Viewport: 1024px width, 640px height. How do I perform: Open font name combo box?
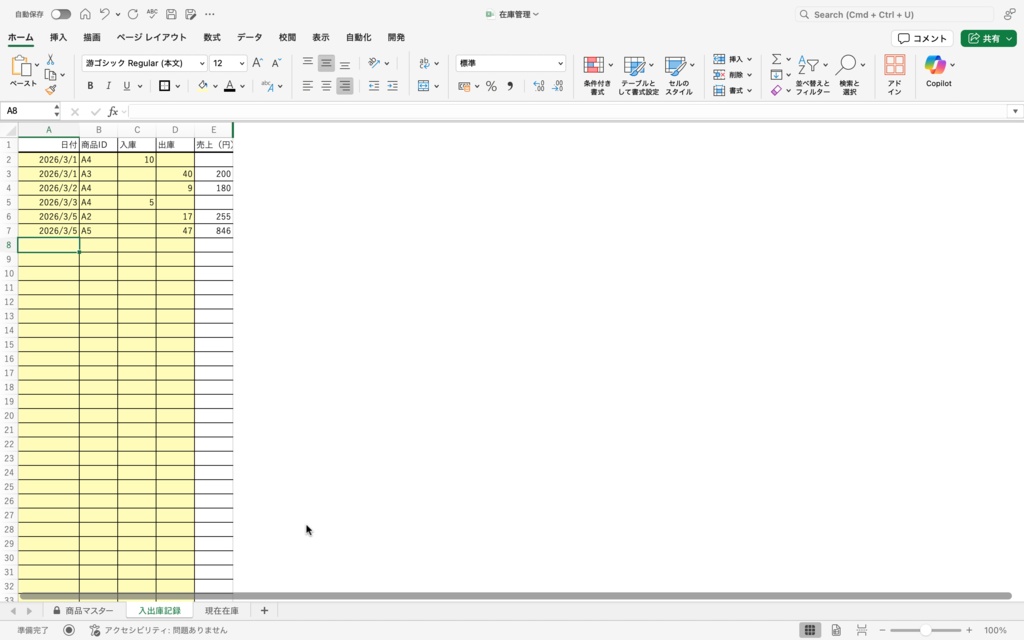tap(144, 63)
